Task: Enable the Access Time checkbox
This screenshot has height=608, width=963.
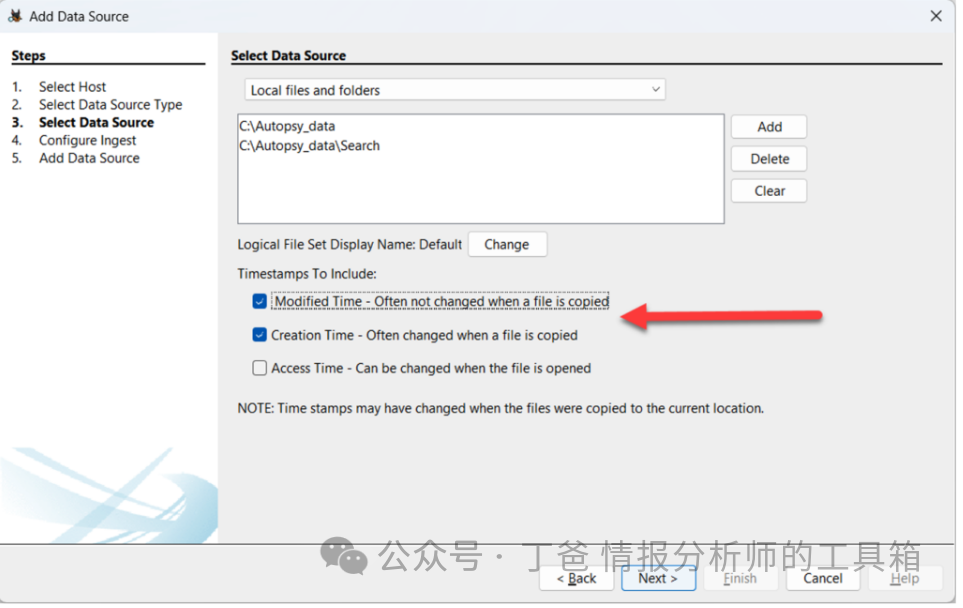Action: click(x=261, y=370)
